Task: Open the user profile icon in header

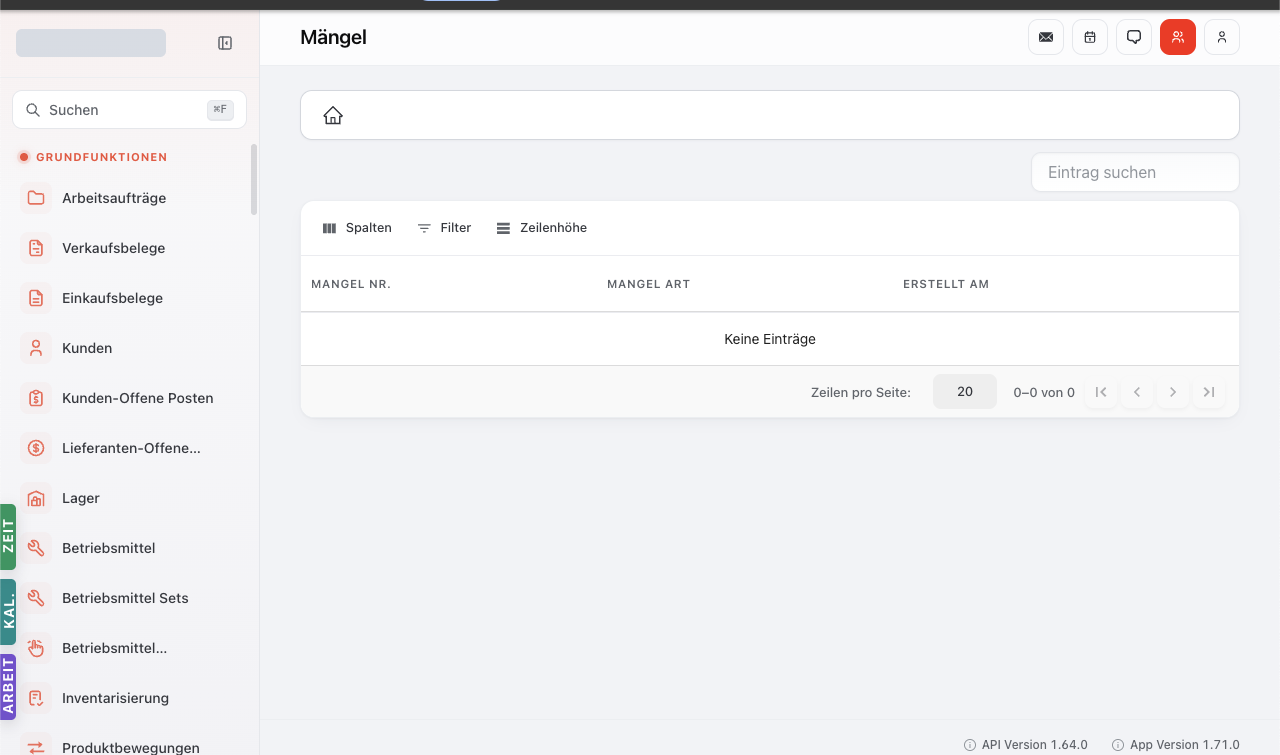Action: coord(1222,37)
